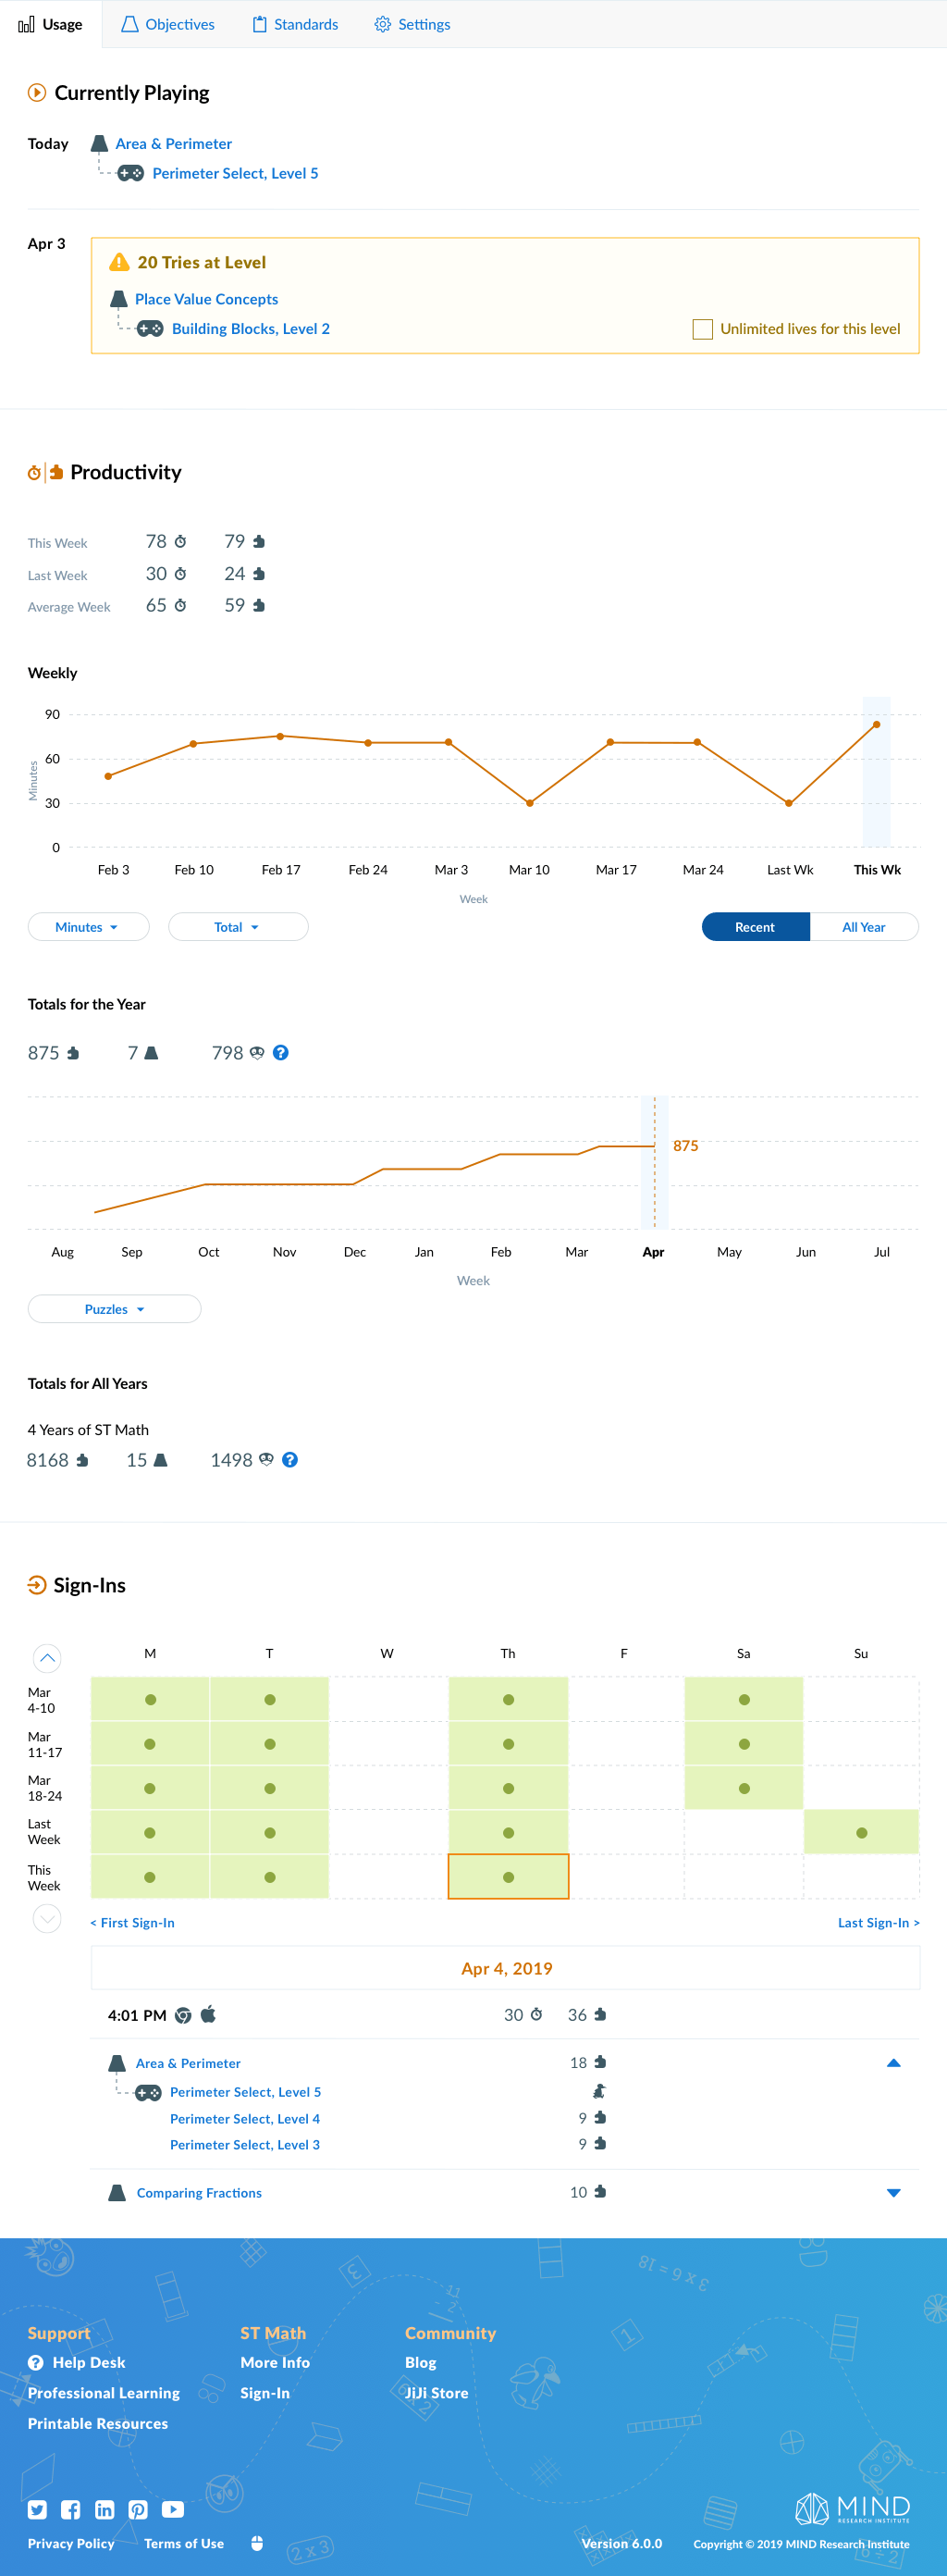The width and height of the screenshot is (947, 2576).
Task: Click help icon beside 1498 all-years total
Action: click(290, 1460)
